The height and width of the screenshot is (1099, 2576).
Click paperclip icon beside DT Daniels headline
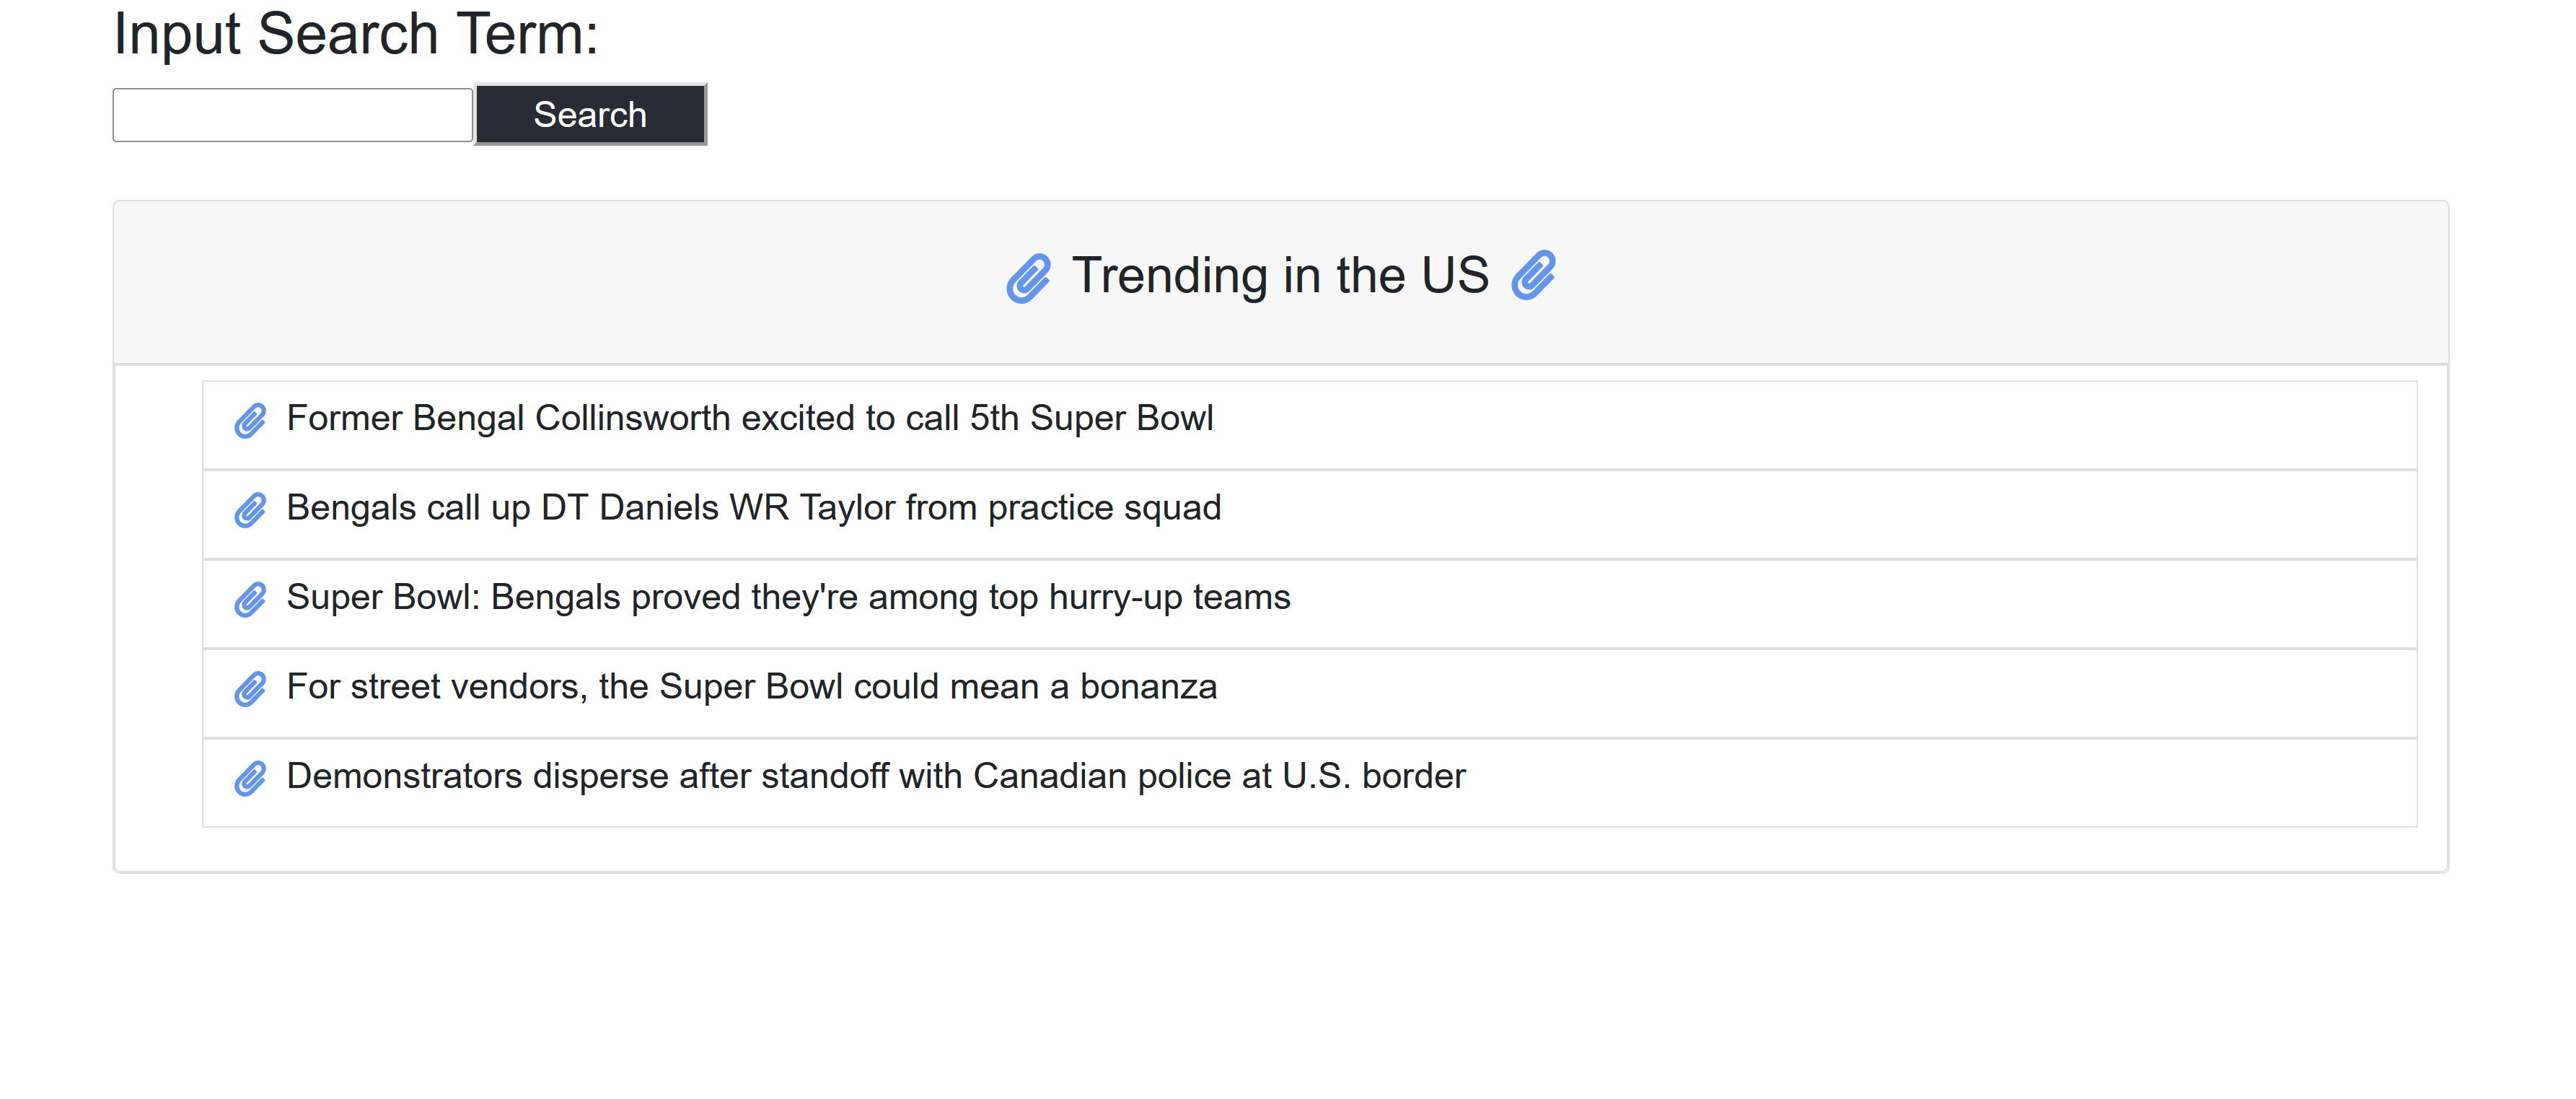pos(250,510)
